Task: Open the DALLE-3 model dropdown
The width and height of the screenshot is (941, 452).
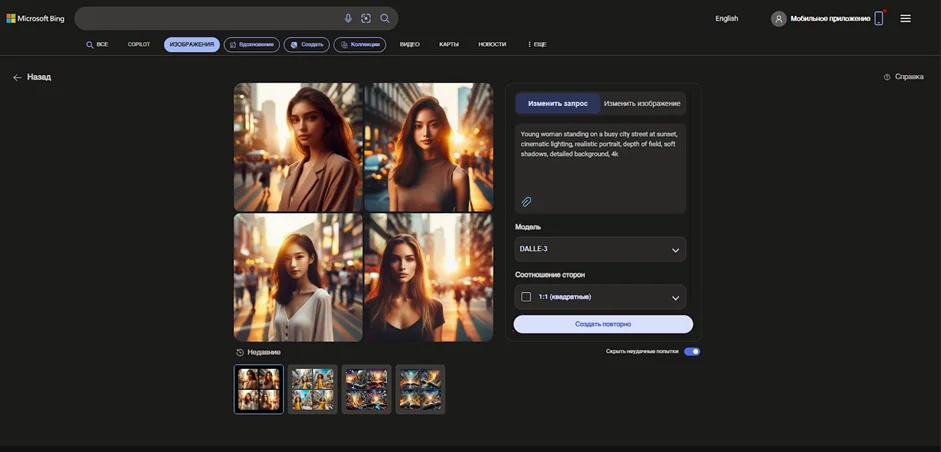Action: [600, 249]
